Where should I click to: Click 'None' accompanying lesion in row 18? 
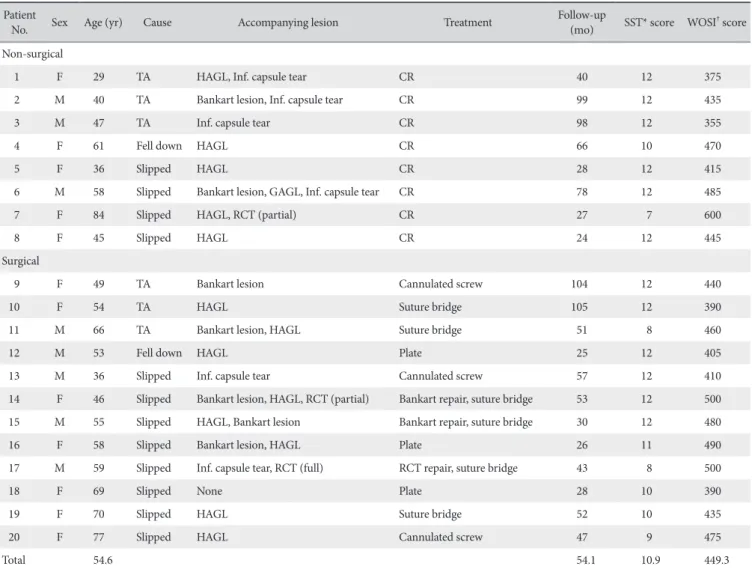(209, 491)
